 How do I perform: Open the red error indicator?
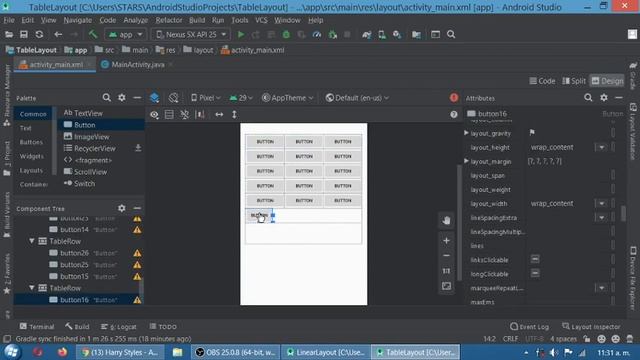click(453, 98)
